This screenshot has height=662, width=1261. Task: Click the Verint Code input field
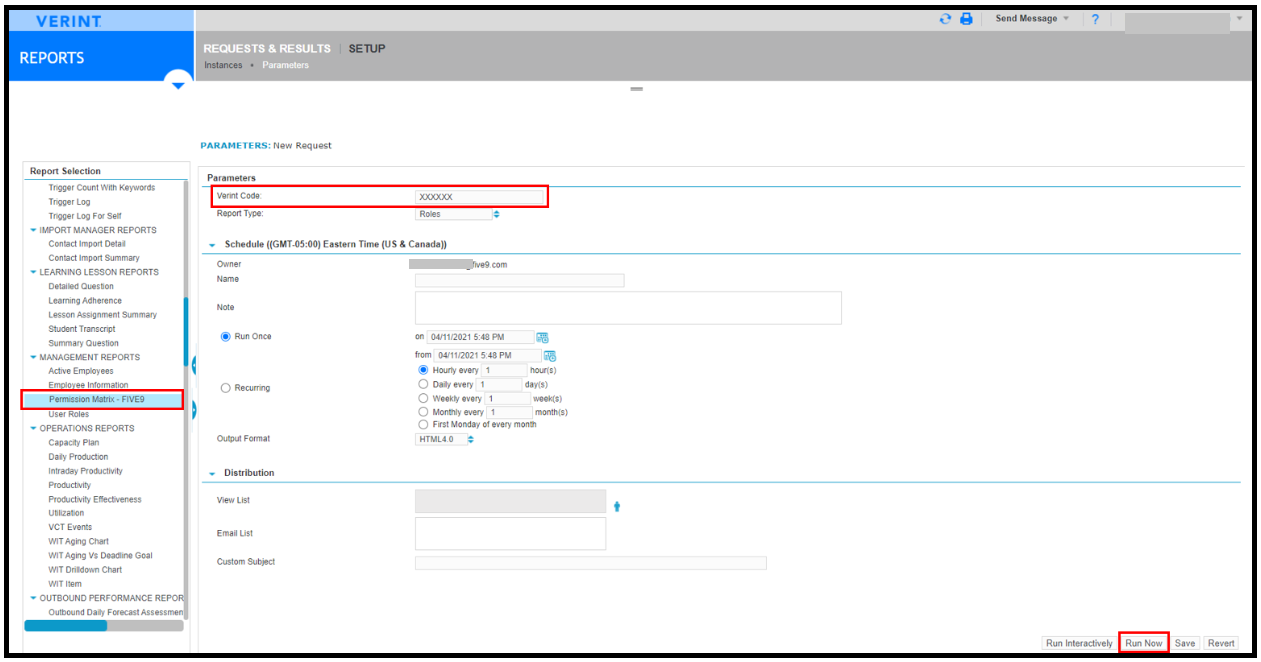[480, 197]
